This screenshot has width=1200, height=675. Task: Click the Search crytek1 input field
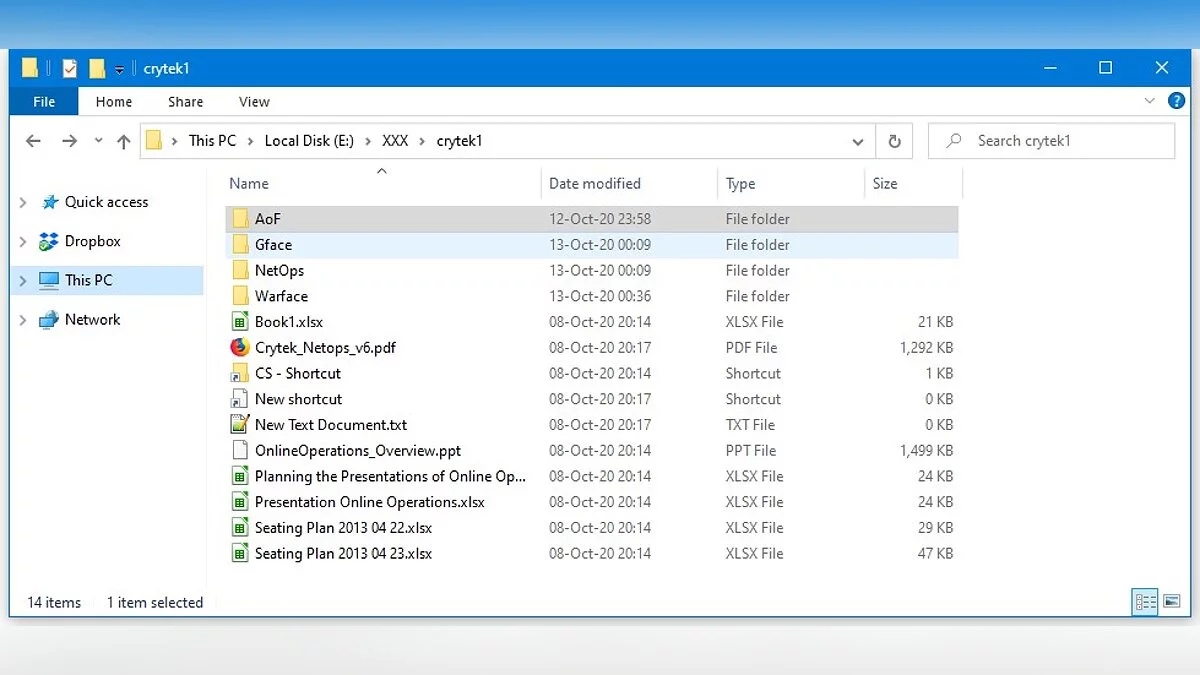pyautogui.click(x=1060, y=141)
